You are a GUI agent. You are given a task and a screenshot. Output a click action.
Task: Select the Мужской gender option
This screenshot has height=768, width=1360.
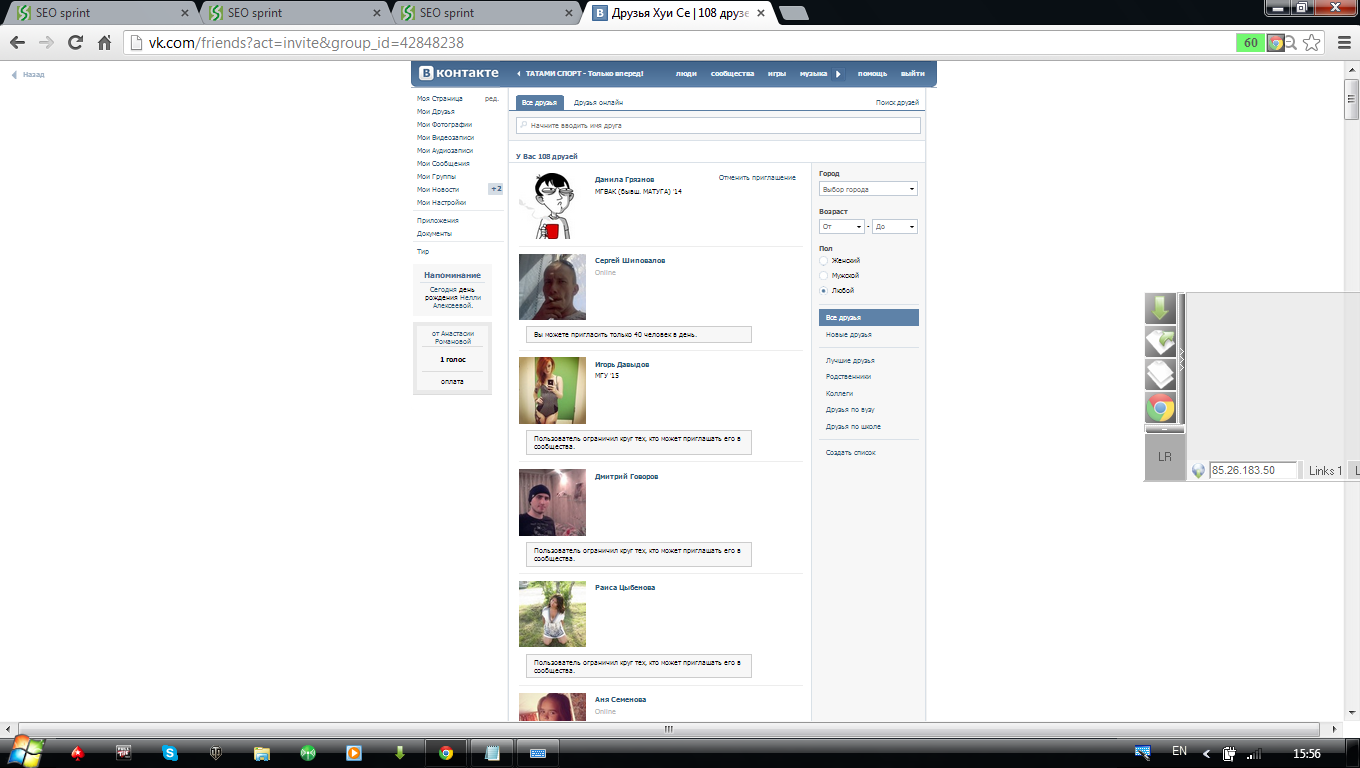click(823, 275)
